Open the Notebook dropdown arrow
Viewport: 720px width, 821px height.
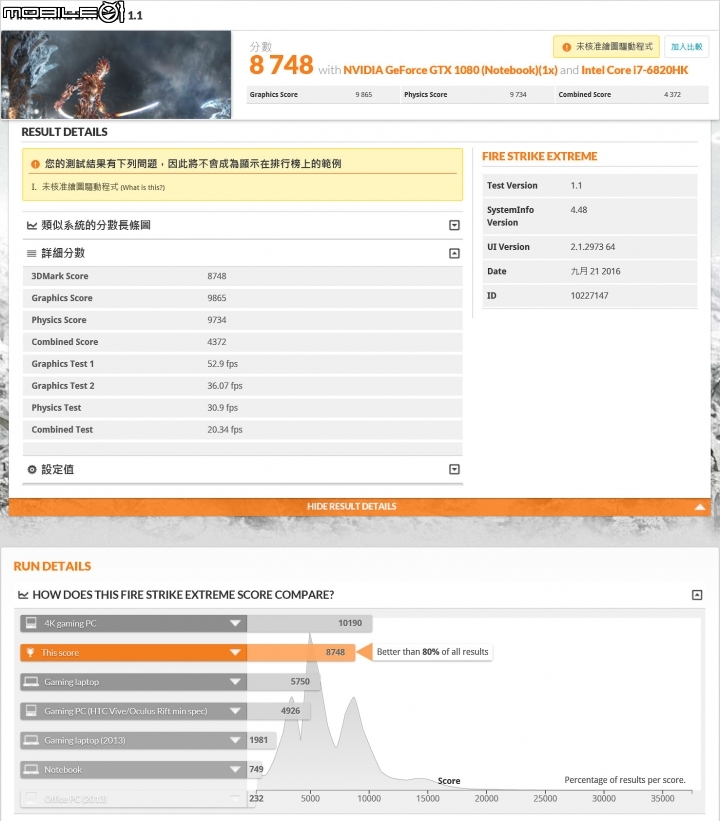[235, 770]
